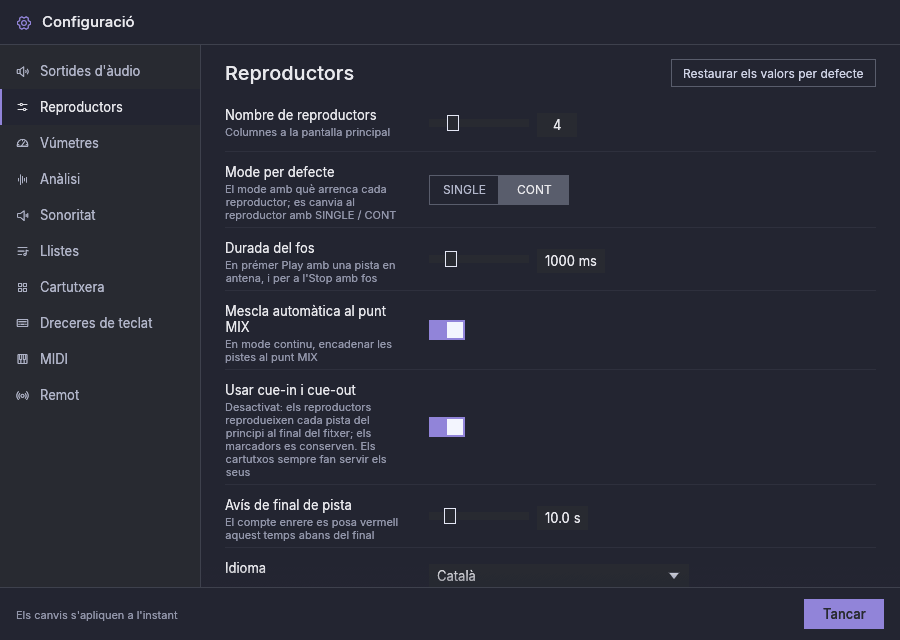Click the Reproductors page heading

click(289, 73)
